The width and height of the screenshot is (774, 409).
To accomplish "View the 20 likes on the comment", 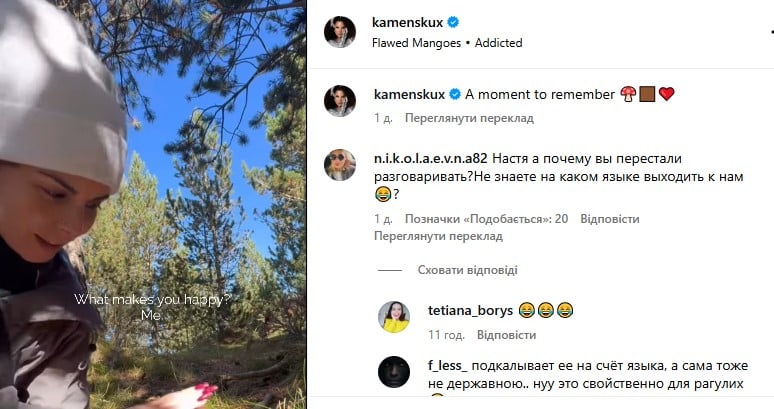I will (x=486, y=219).
